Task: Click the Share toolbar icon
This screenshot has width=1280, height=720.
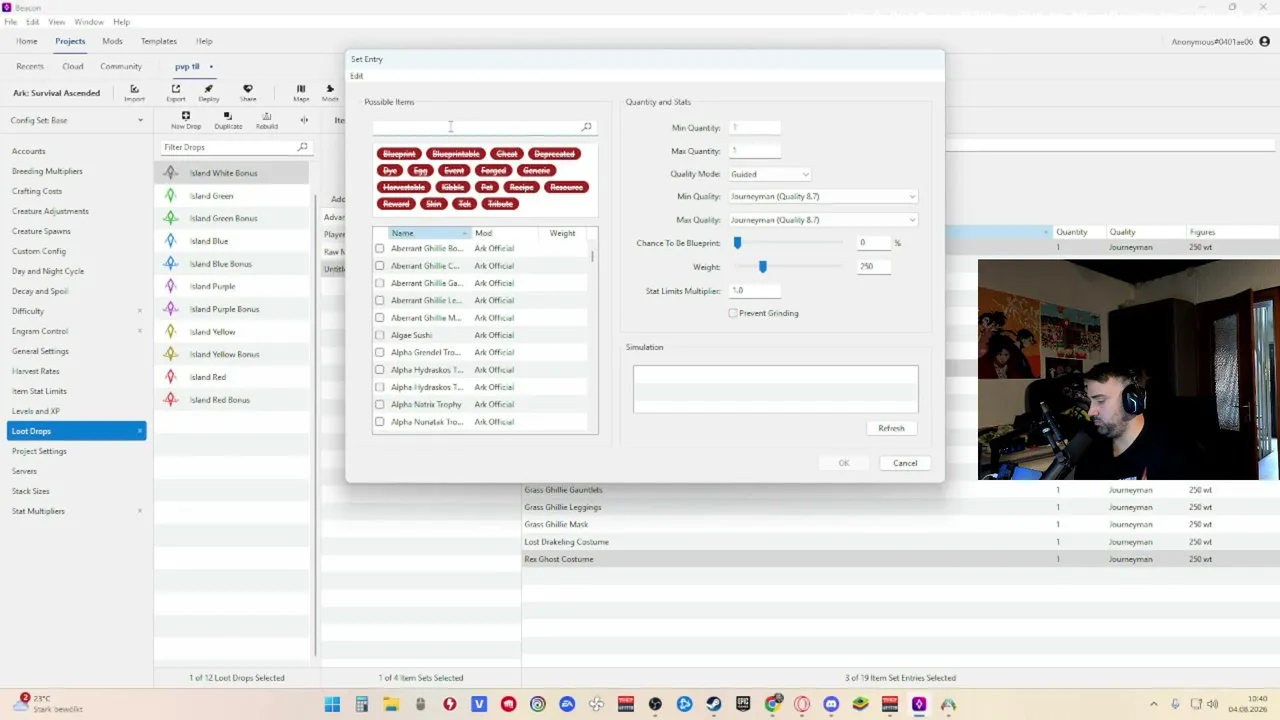Action: 248,89
